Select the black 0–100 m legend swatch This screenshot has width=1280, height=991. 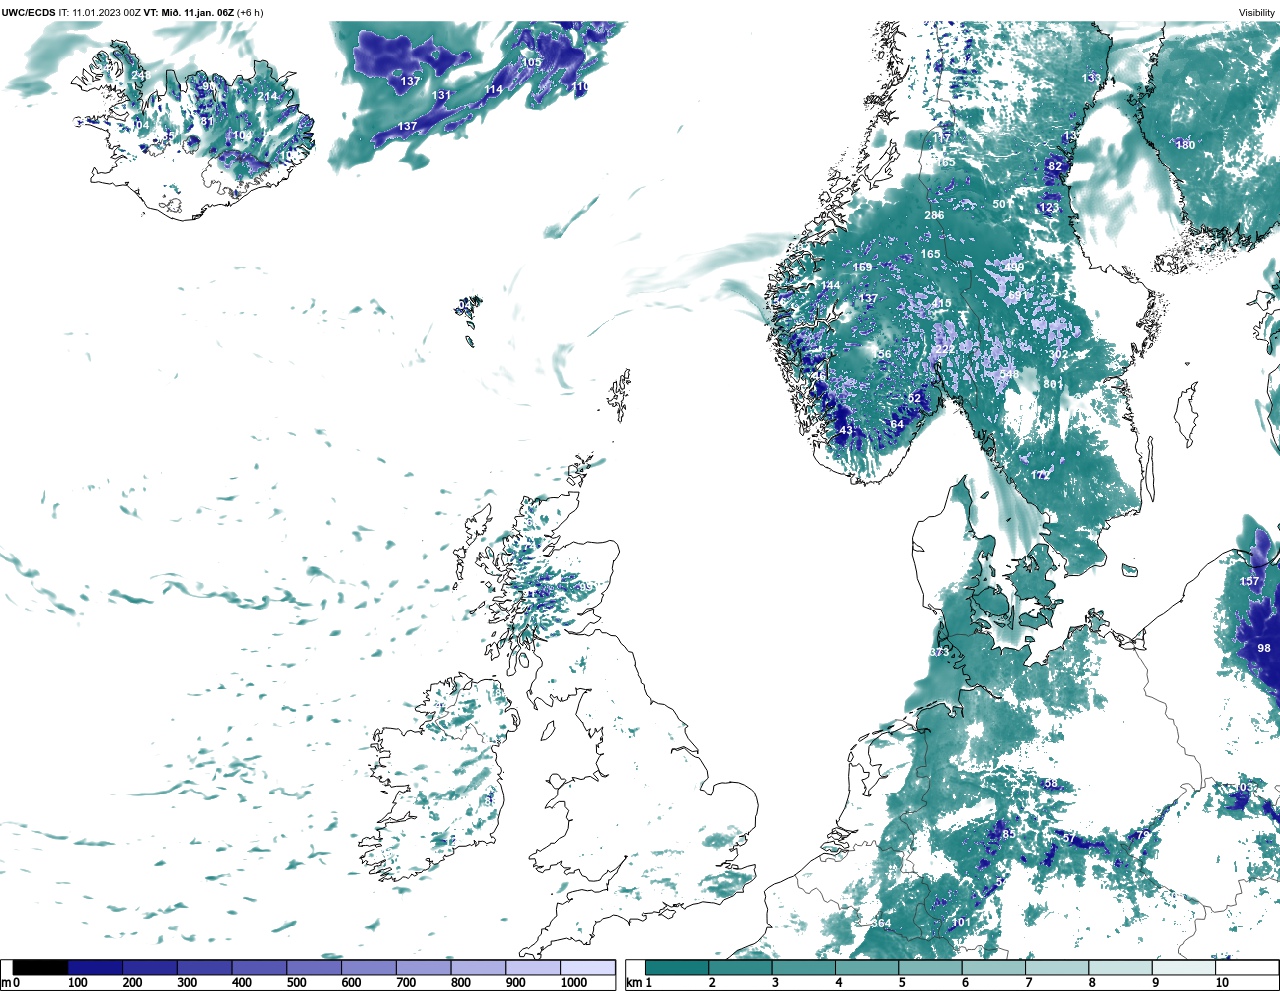40,968
